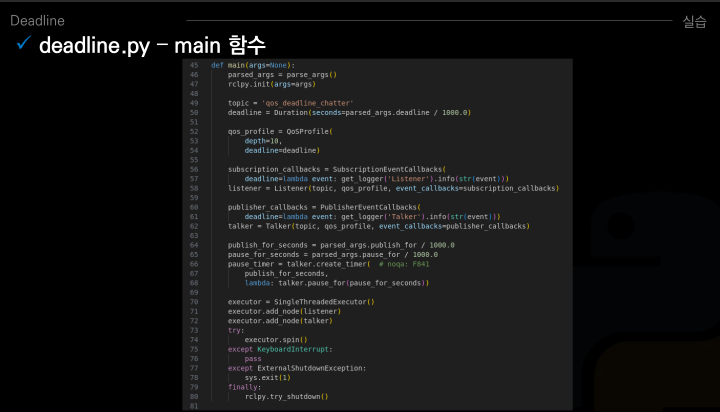The width and height of the screenshot is (720, 412).
Task: Click line number 81 in the gutter
Action: [x=194, y=406]
